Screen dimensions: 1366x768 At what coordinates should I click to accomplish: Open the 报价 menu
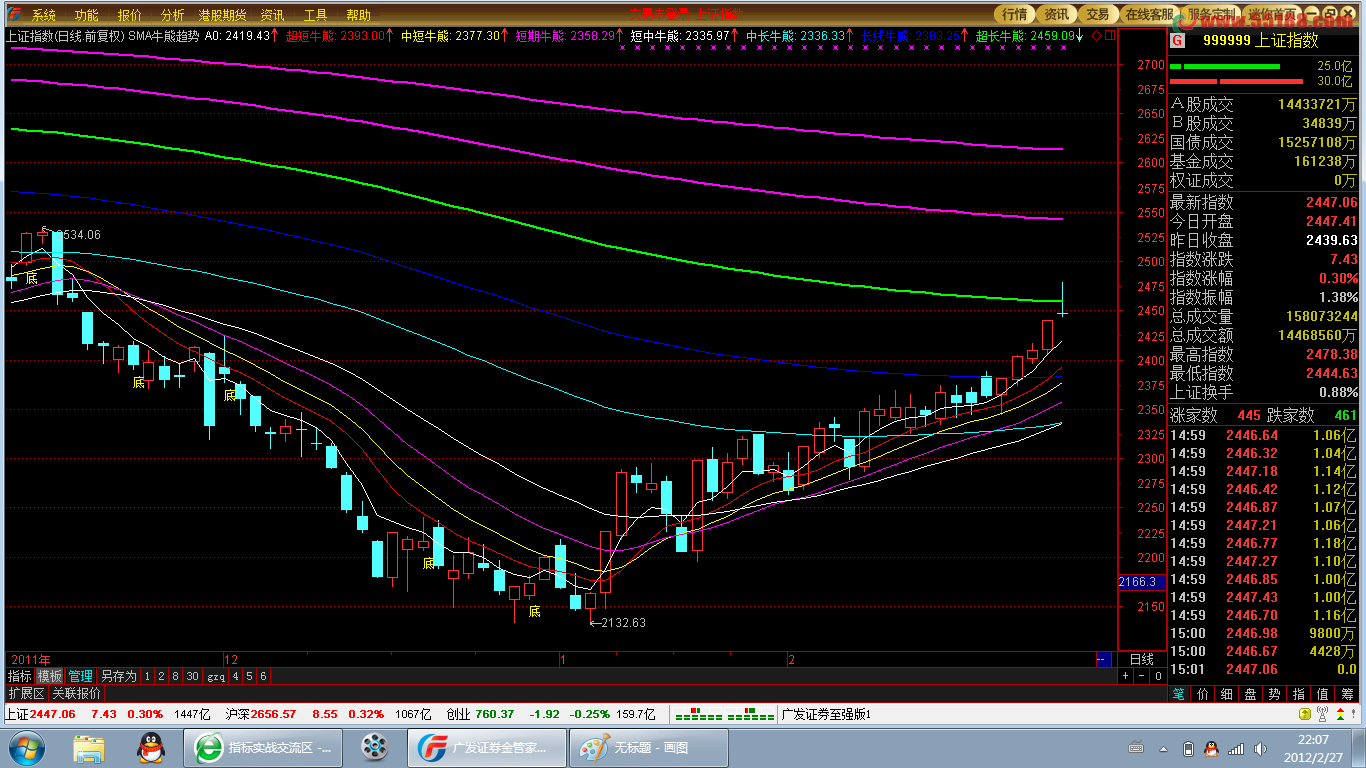[130, 15]
